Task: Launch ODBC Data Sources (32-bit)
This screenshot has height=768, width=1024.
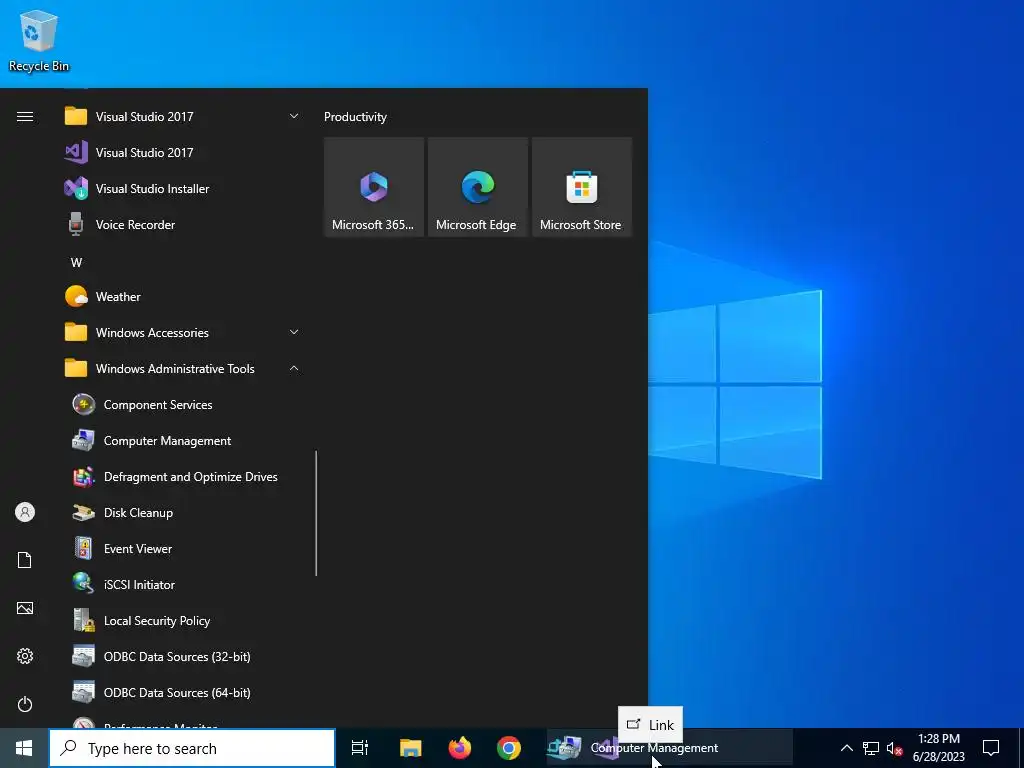Action: tap(182, 656)
